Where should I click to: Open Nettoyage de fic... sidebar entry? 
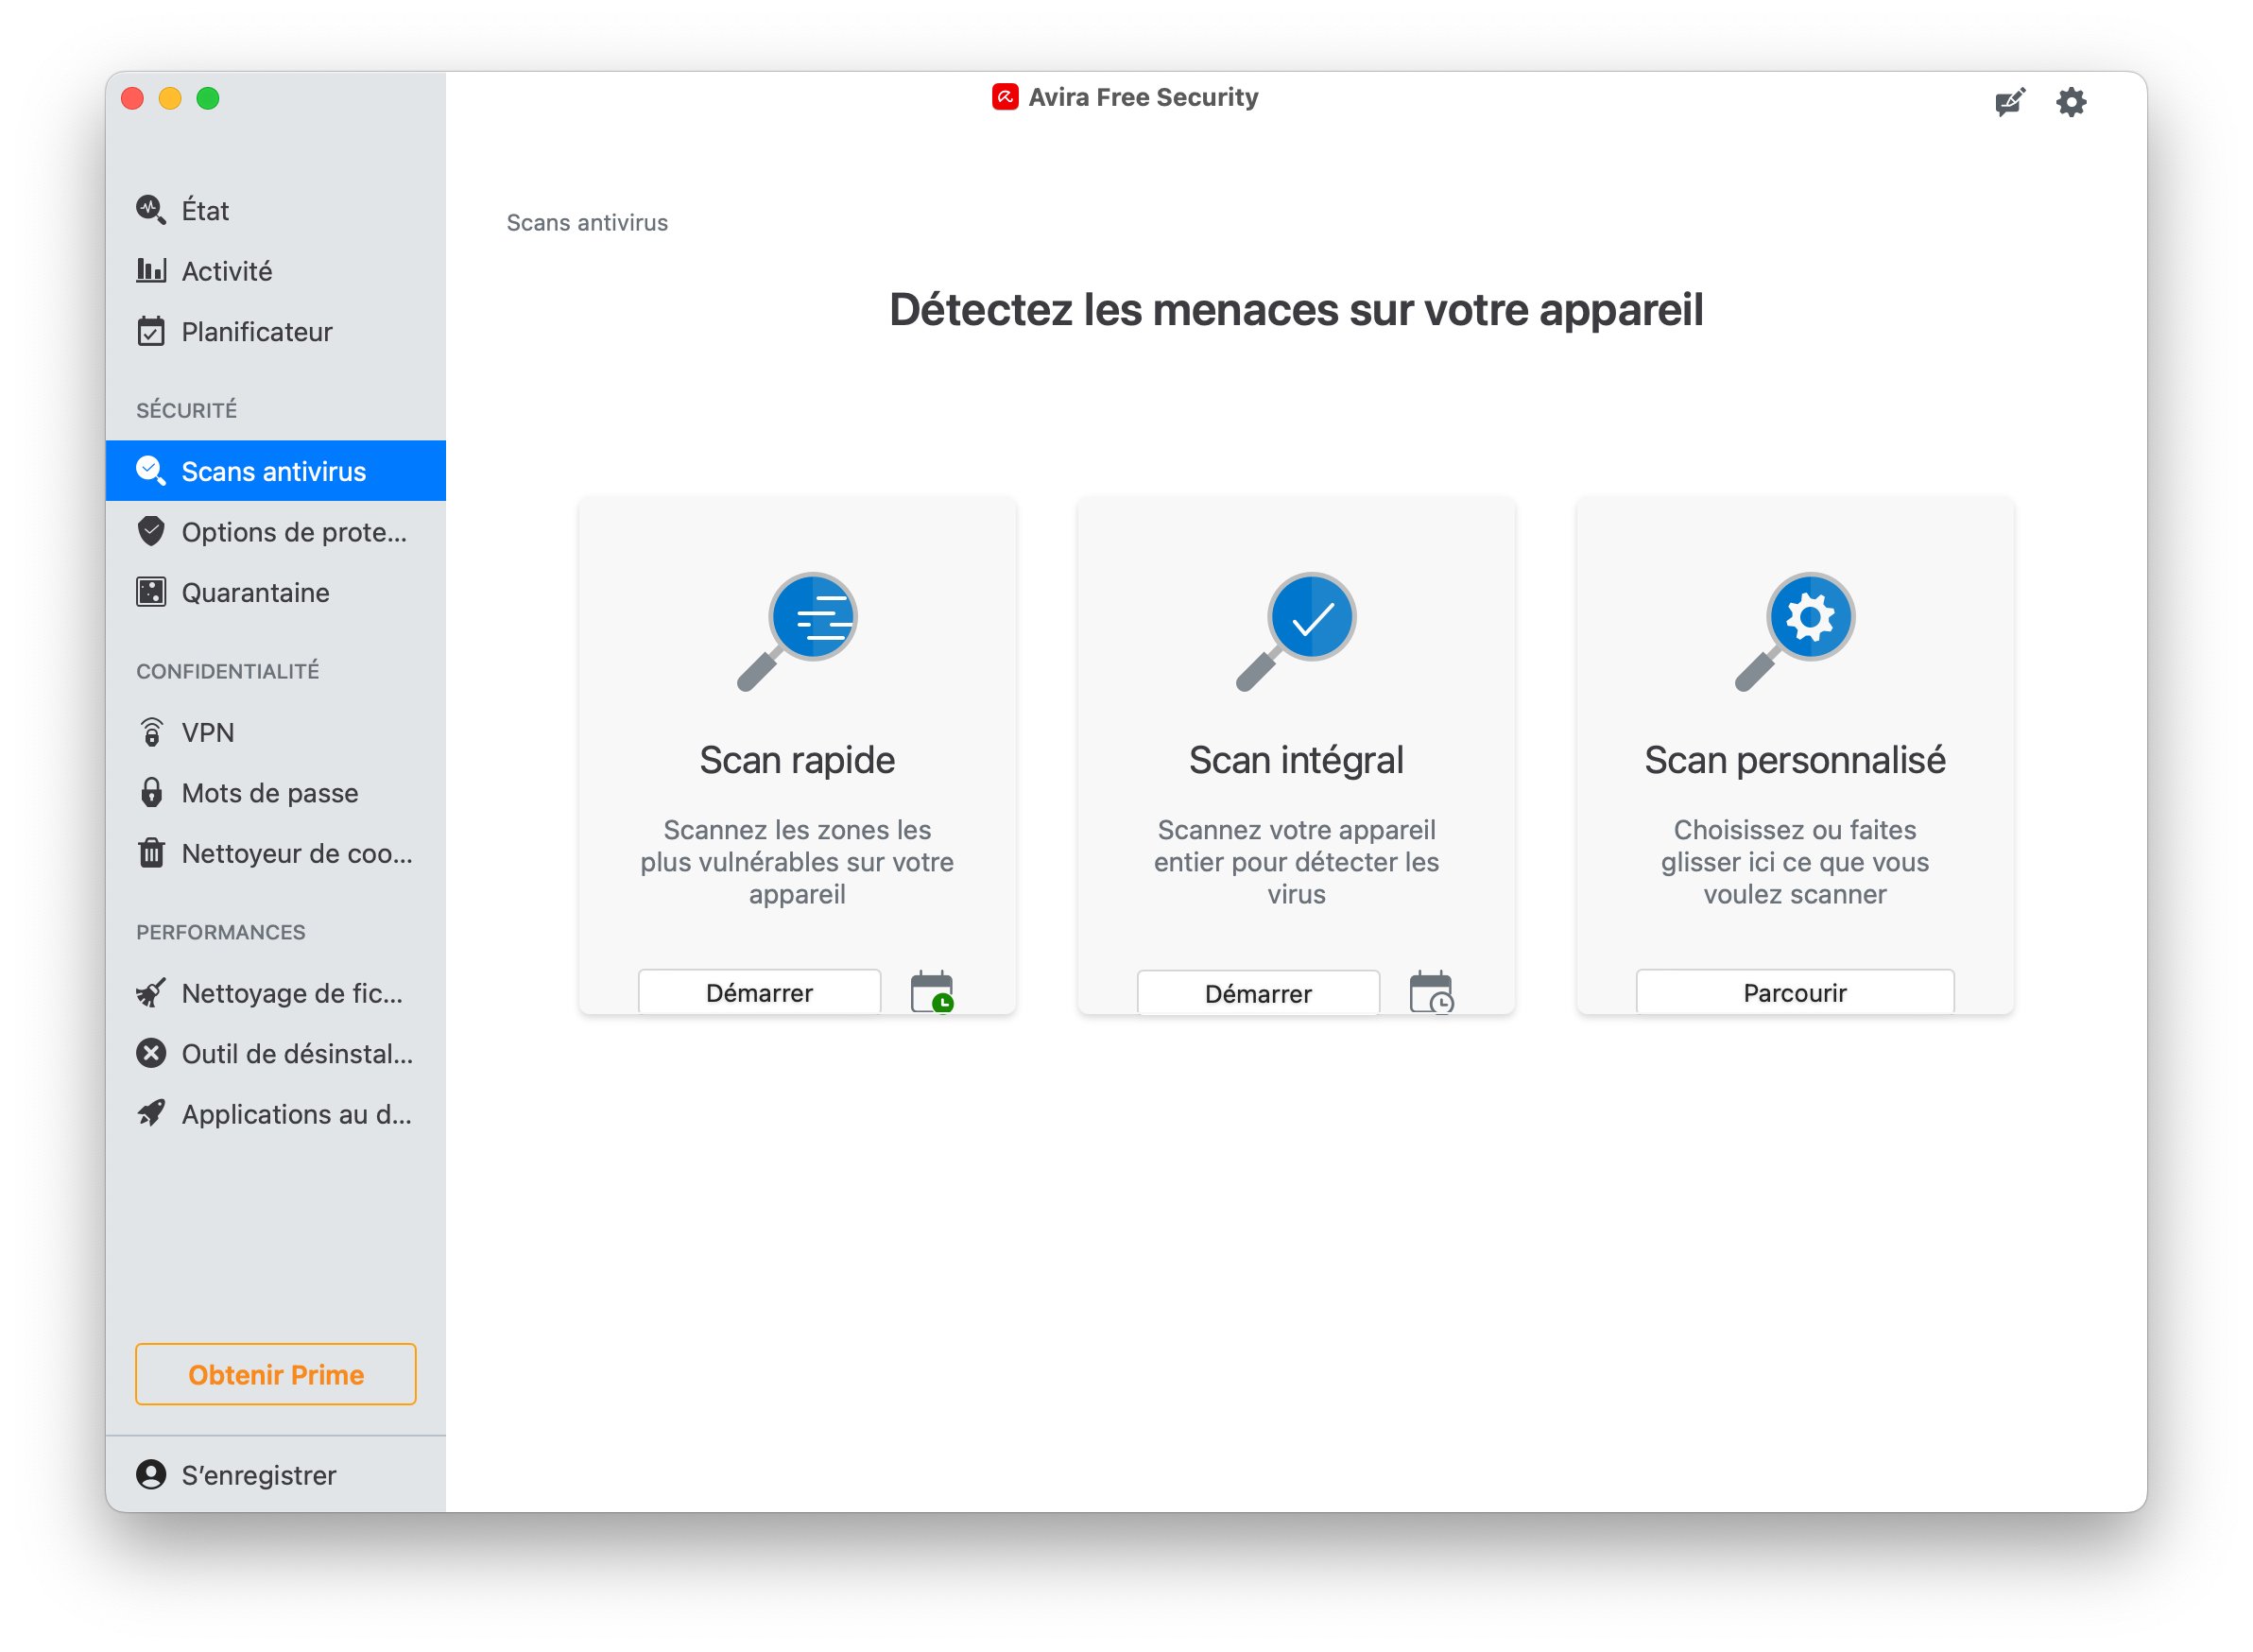coord(276,993)
